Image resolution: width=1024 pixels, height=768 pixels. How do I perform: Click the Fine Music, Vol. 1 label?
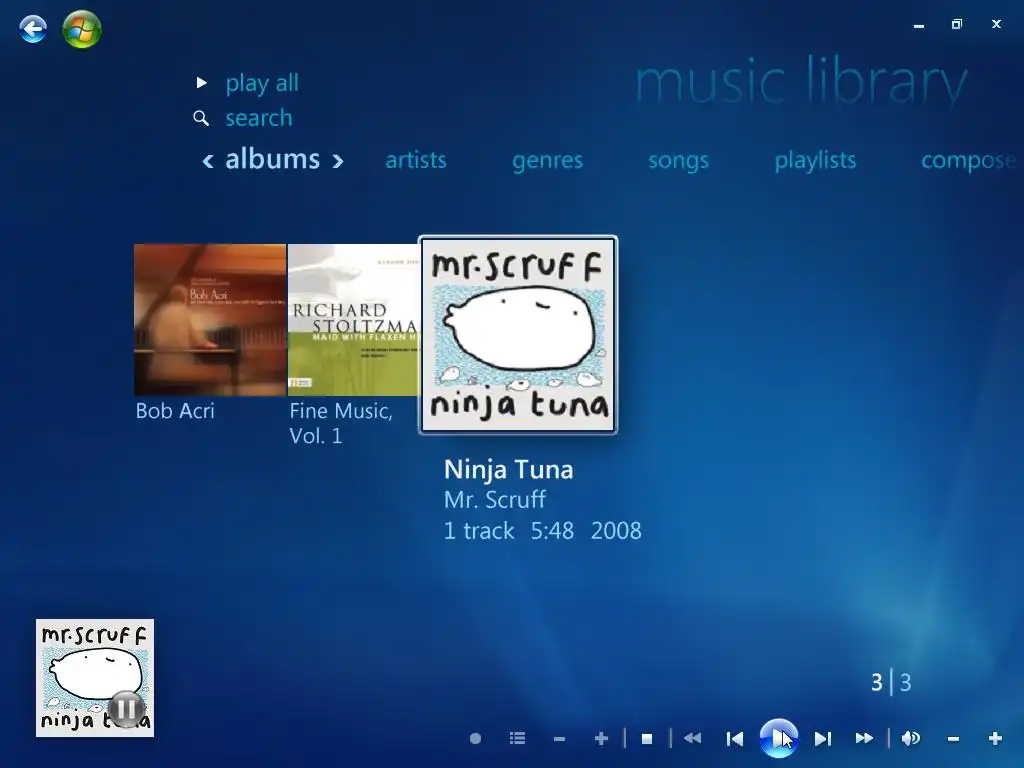(x=341, y=423)
